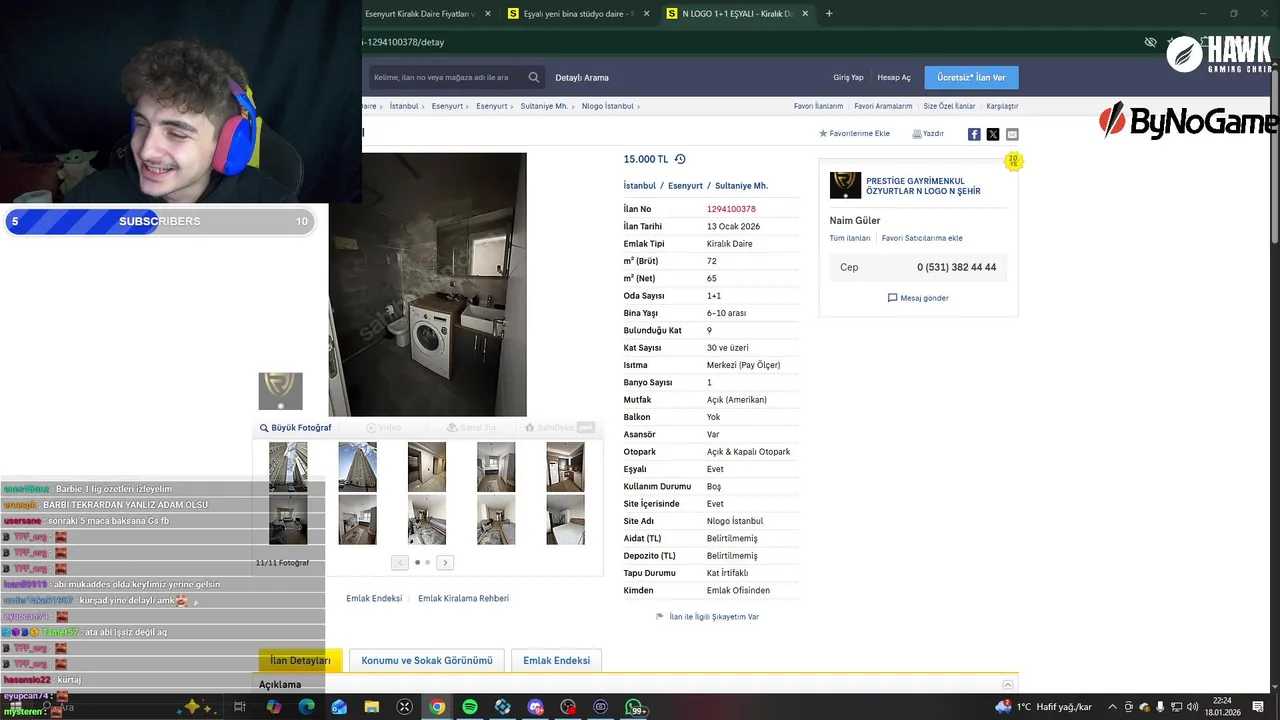Open the notification bell in taskbar
This screenshot has height=720, width=1280.
coord(1259,707)
